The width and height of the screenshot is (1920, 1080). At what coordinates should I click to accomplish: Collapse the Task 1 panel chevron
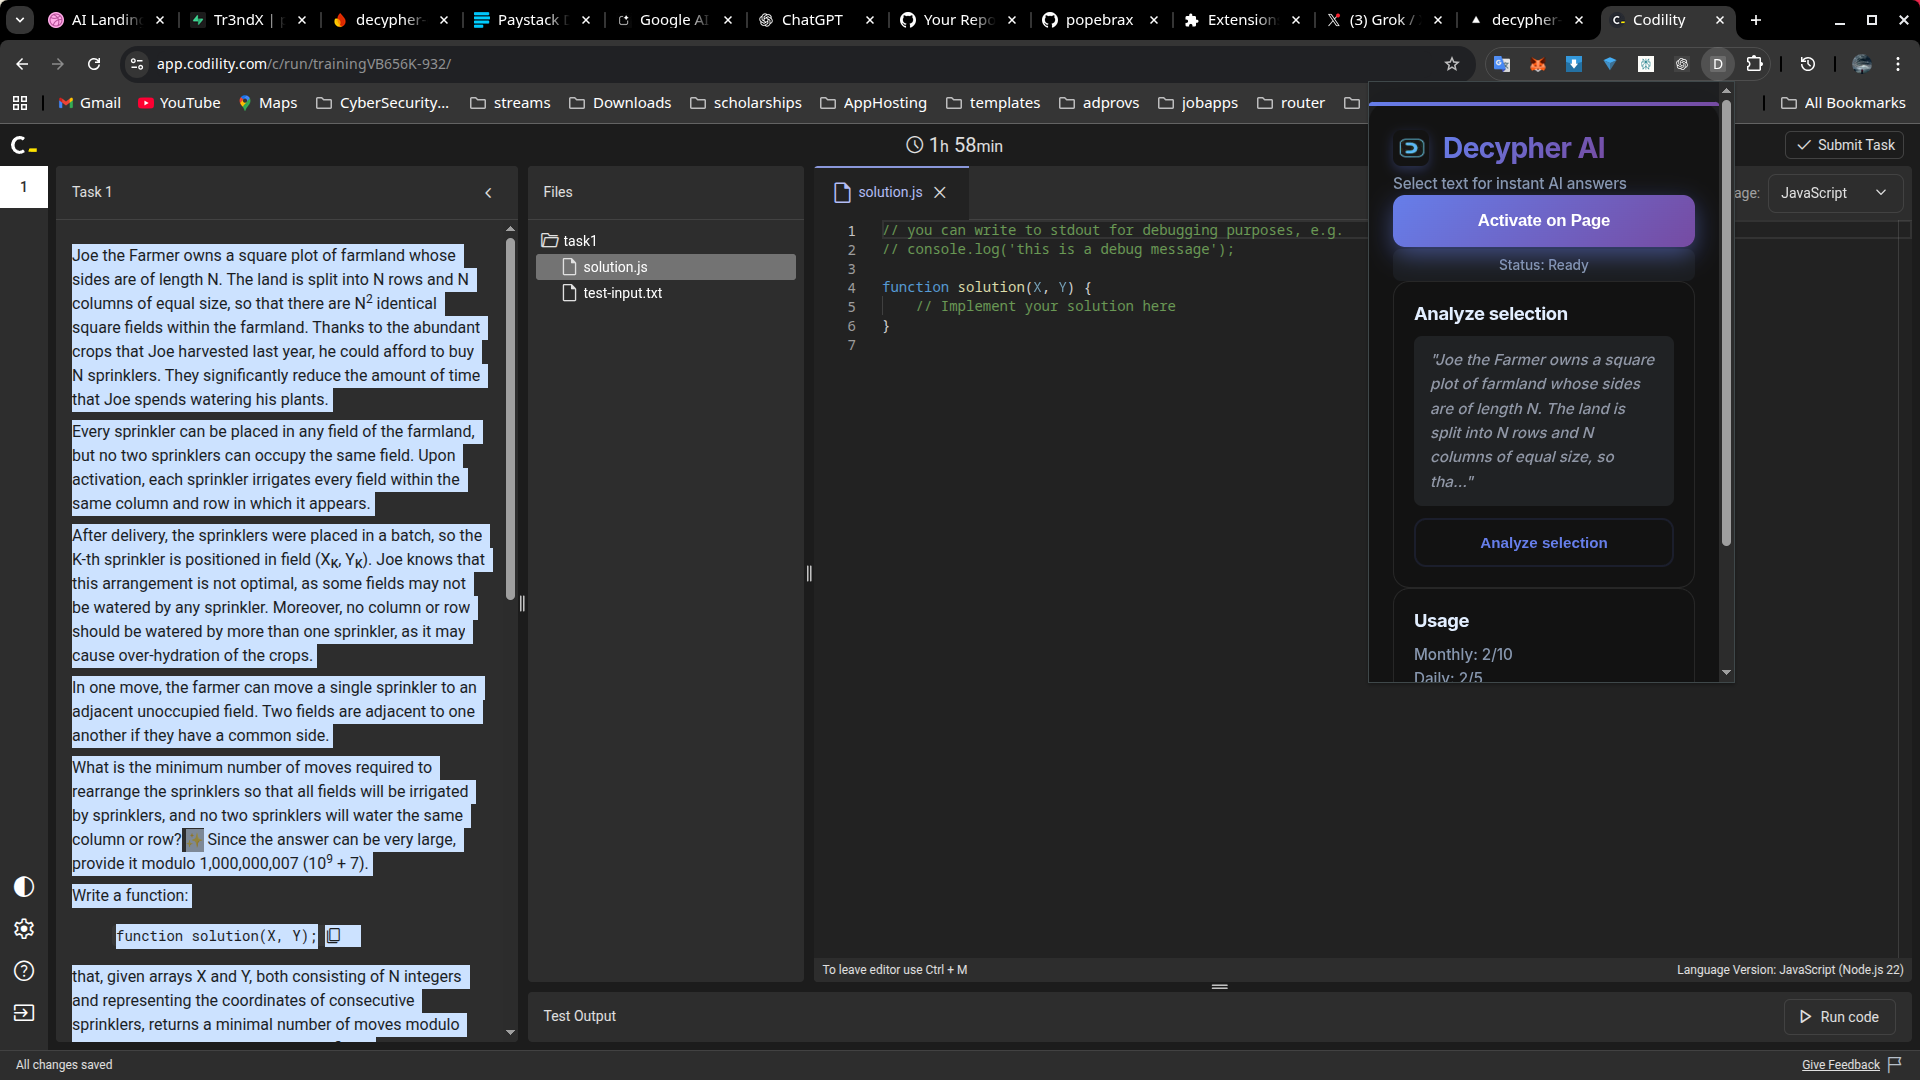pos(488,193)
